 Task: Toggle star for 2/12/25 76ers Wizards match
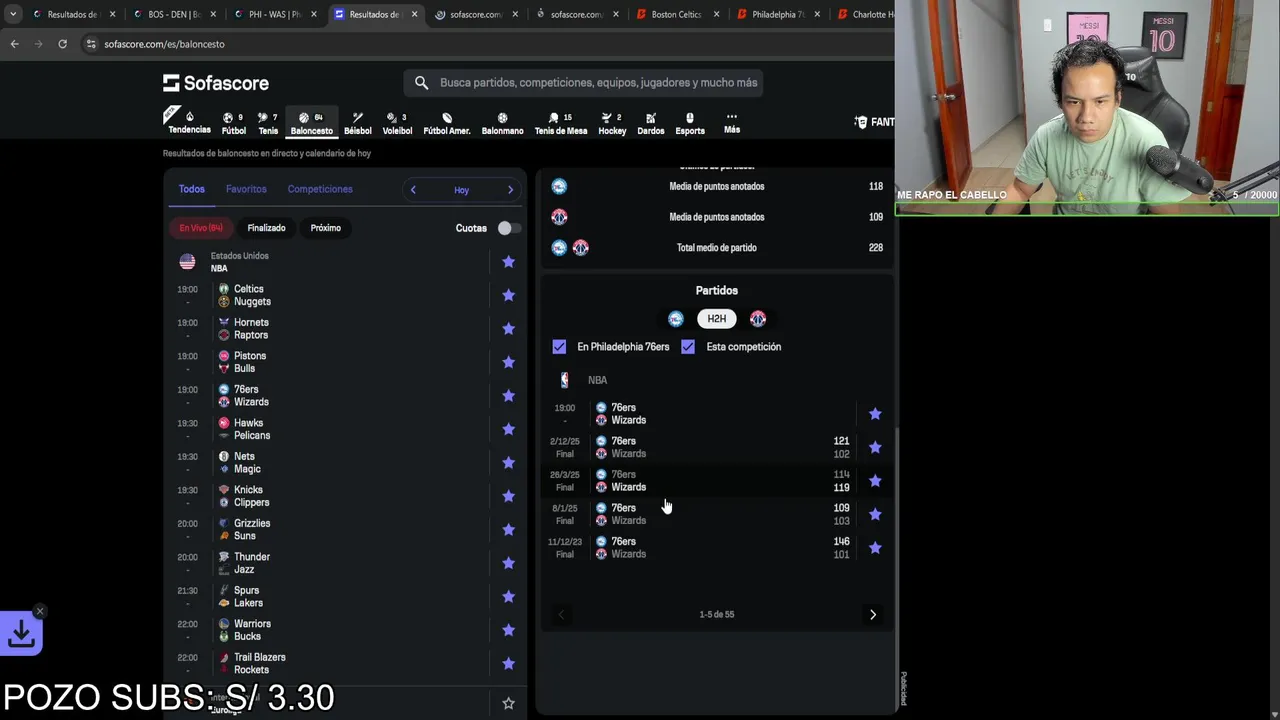tap(875, 447)
